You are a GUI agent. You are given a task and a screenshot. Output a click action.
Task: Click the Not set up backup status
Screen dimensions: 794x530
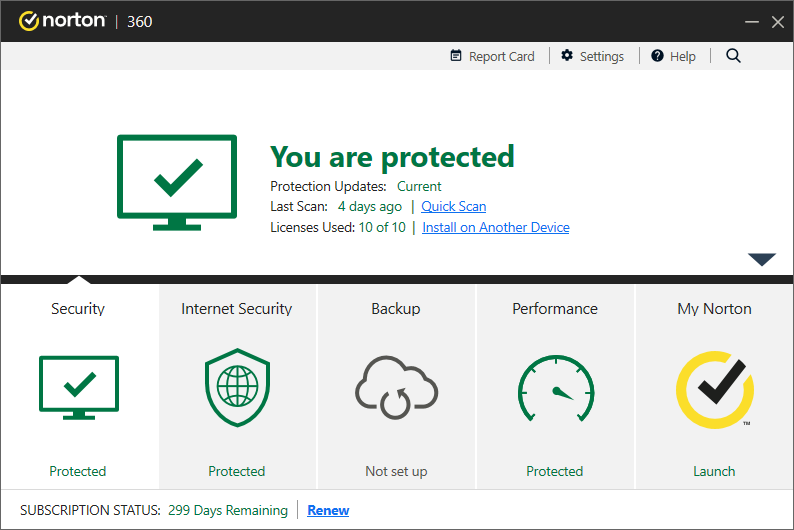pos(396,471)
